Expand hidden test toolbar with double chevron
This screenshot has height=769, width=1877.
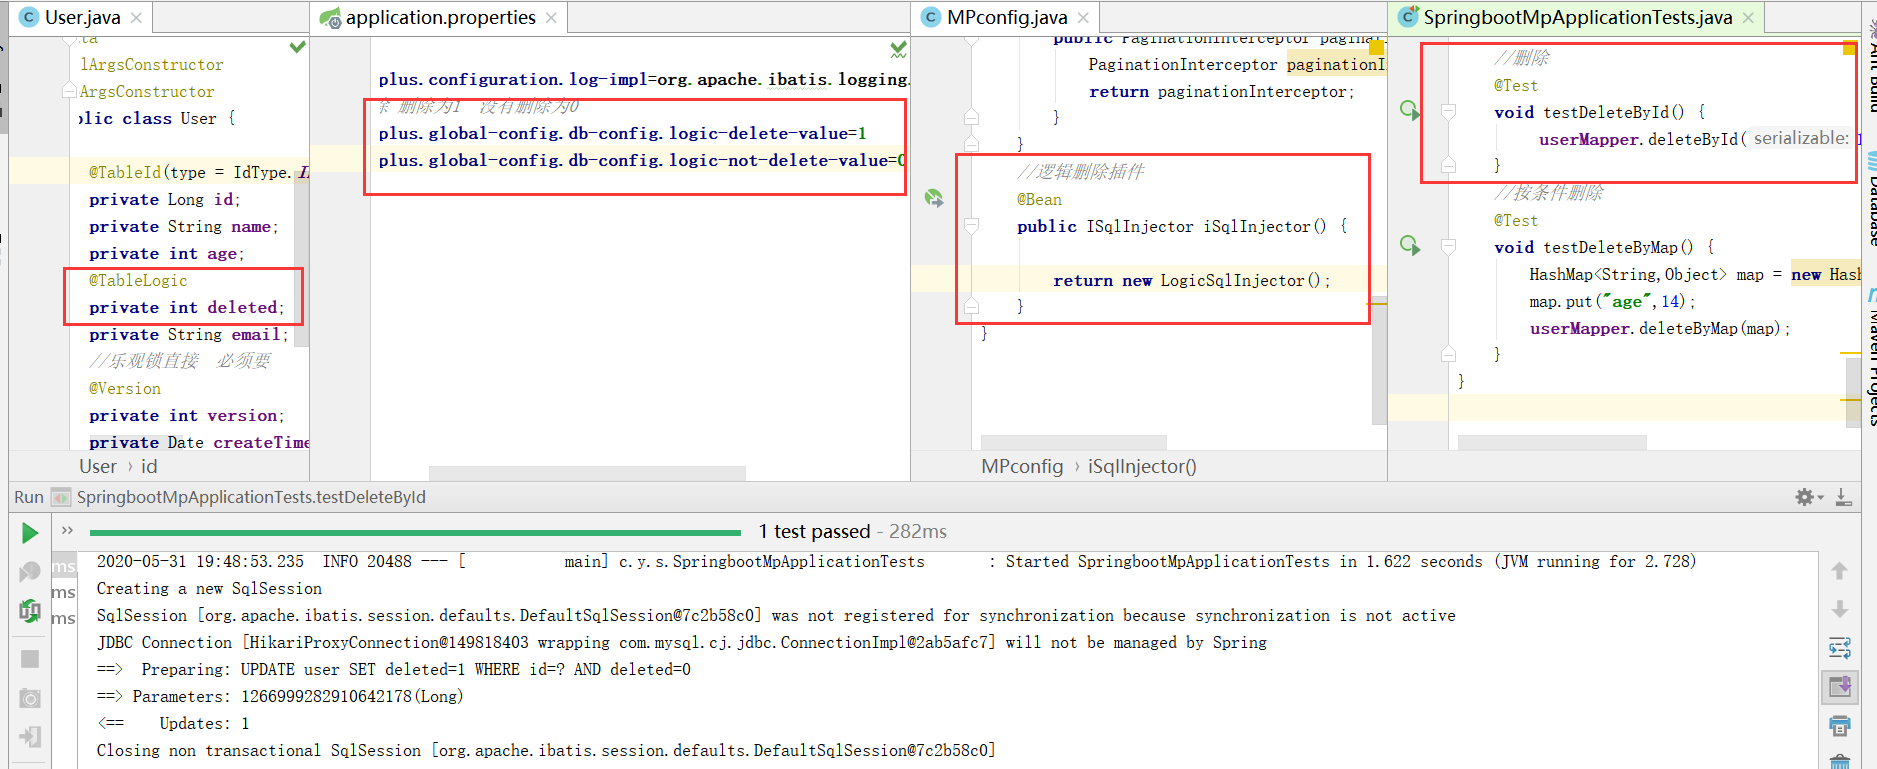[x=68, y=531]
